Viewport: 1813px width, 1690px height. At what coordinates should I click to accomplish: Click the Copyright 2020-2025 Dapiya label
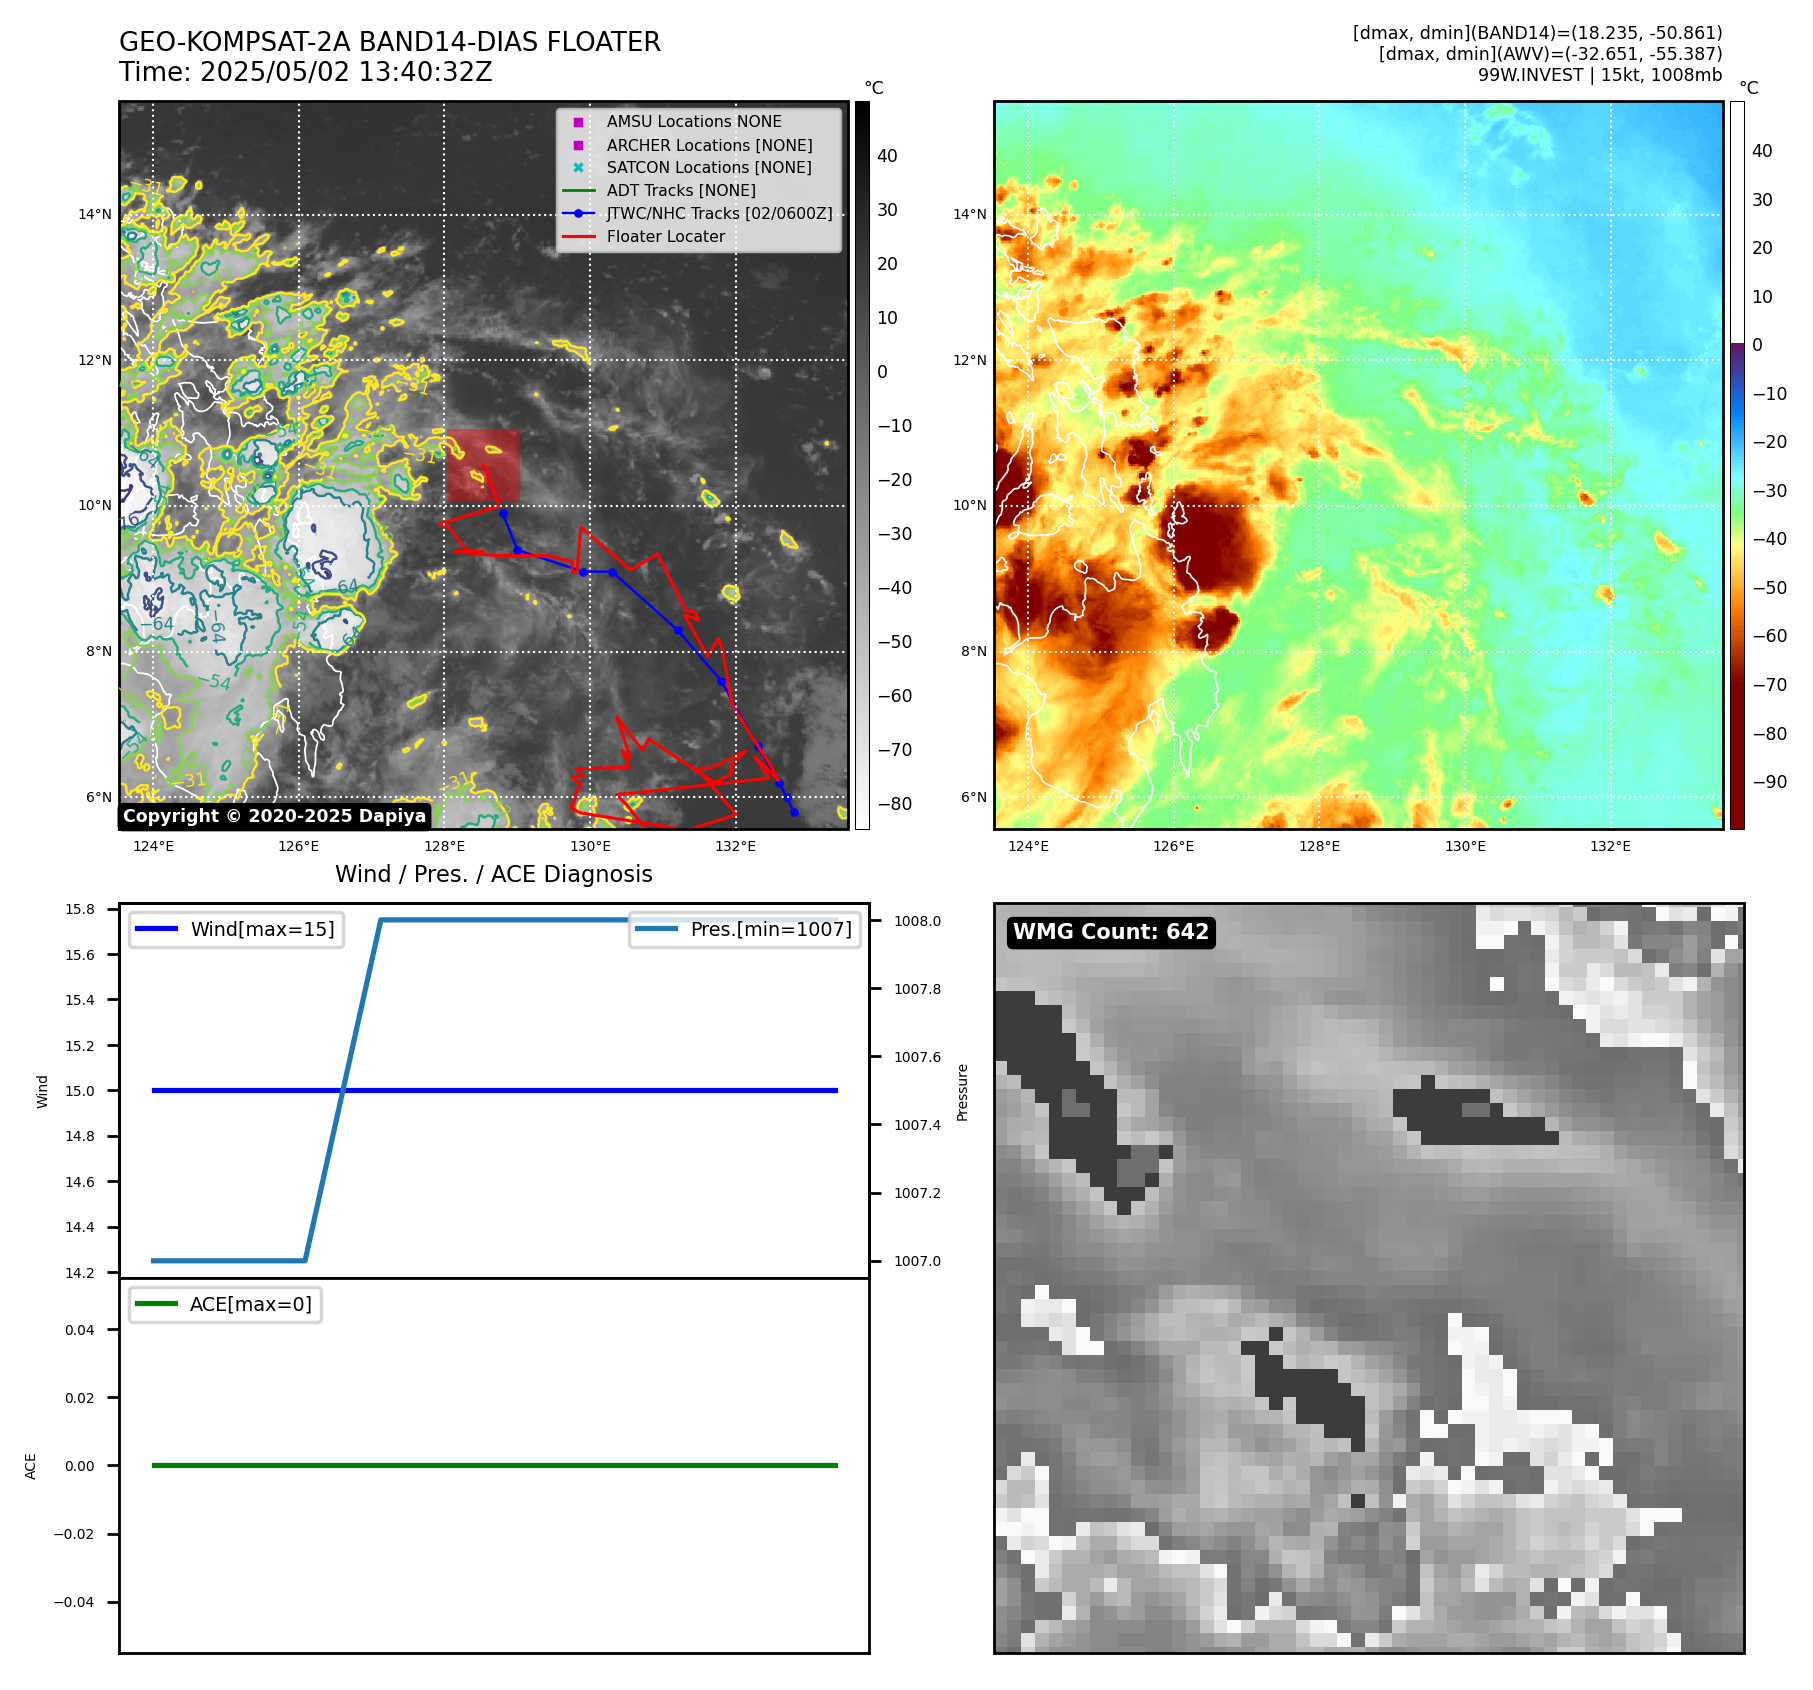click(x=274, y=816)
